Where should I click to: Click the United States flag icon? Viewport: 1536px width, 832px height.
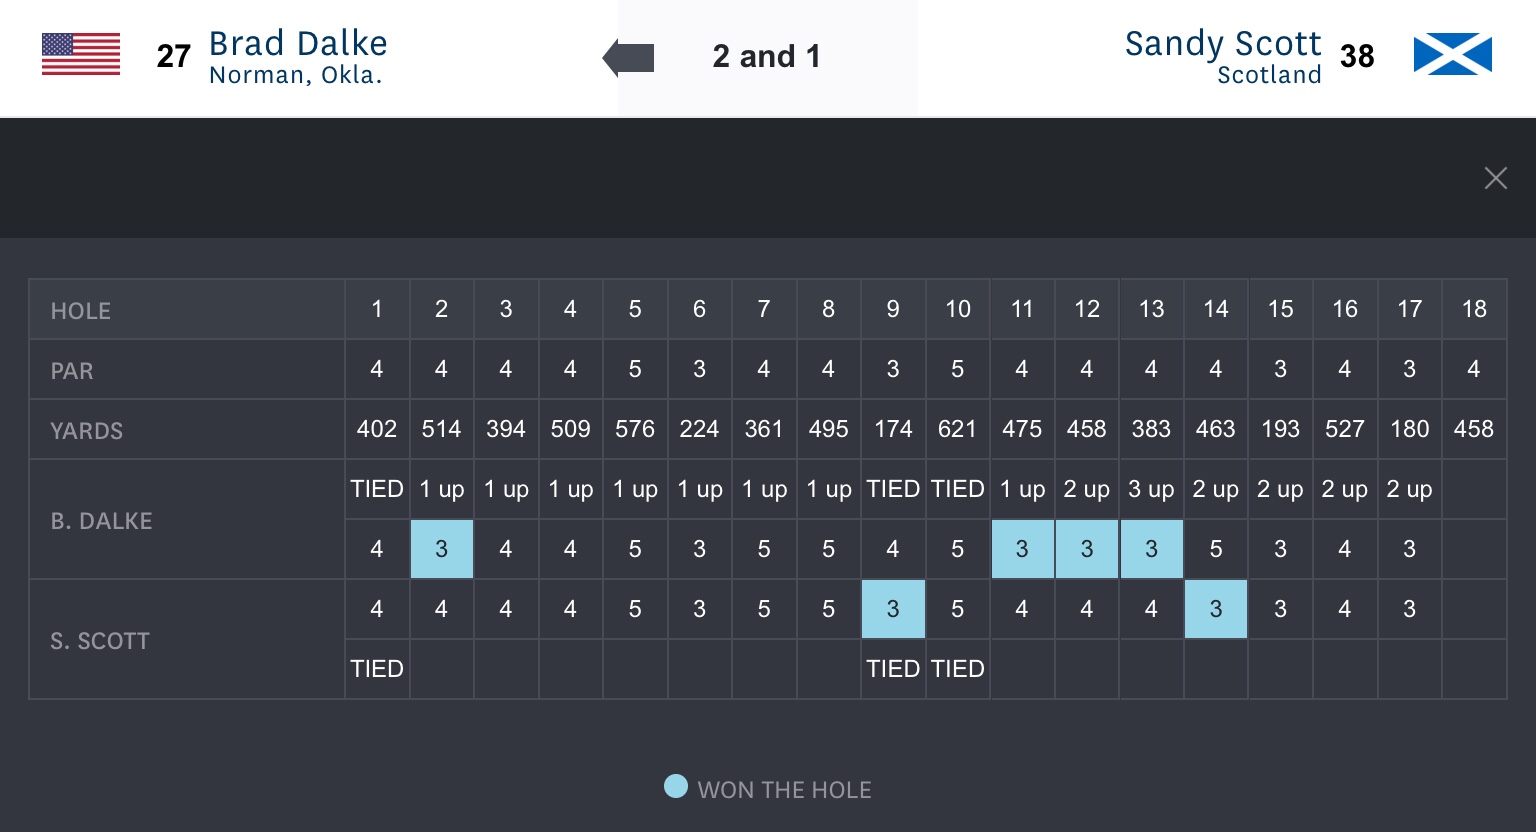click(x=81, y=55)
